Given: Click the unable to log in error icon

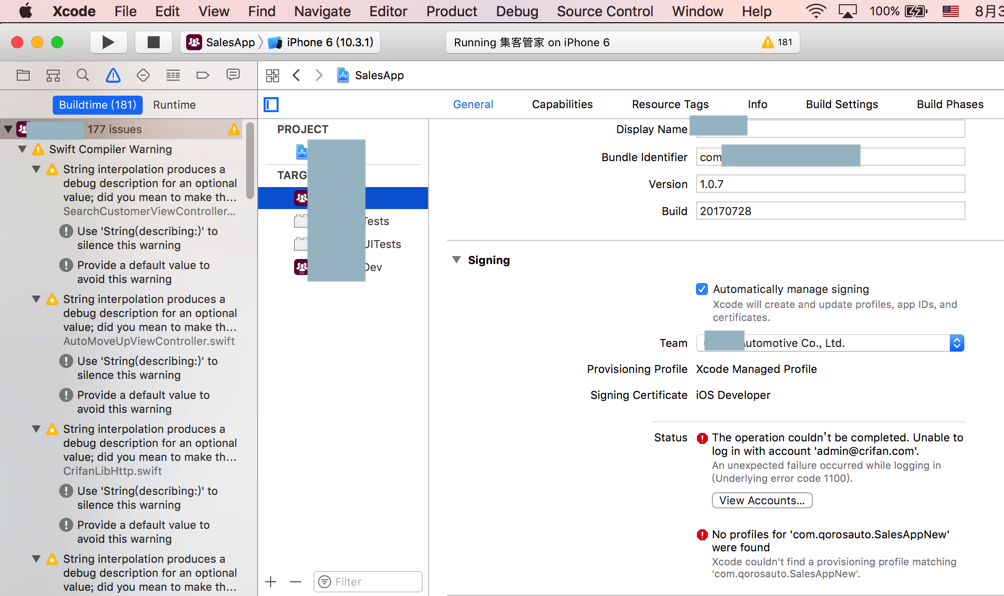Looking at the screenshot, I should (x=702, y=439).
